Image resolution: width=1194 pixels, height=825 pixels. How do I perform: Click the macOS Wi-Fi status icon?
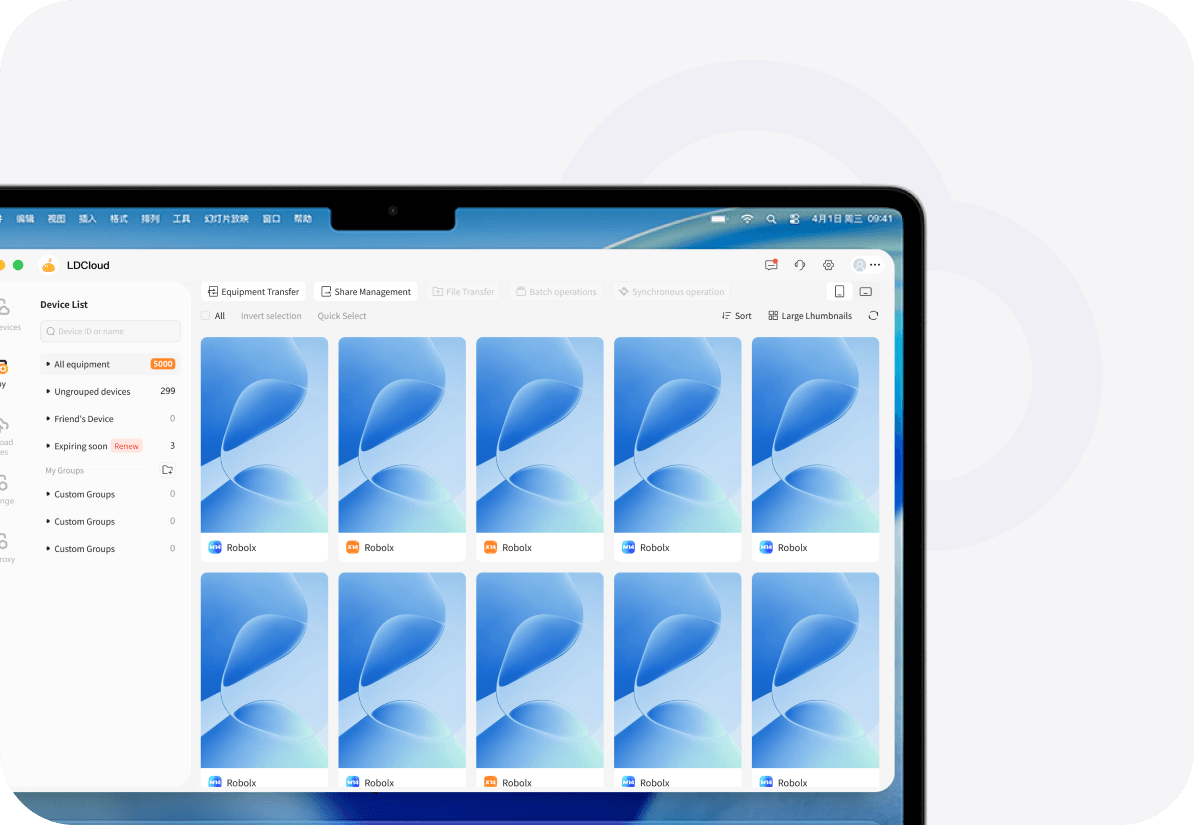[747, 219]
